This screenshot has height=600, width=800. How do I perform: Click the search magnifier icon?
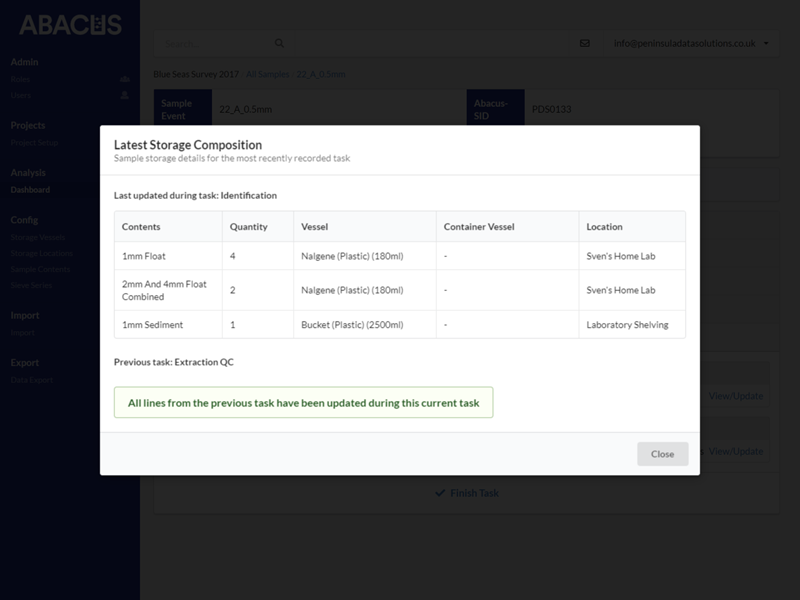pos(280,44)
